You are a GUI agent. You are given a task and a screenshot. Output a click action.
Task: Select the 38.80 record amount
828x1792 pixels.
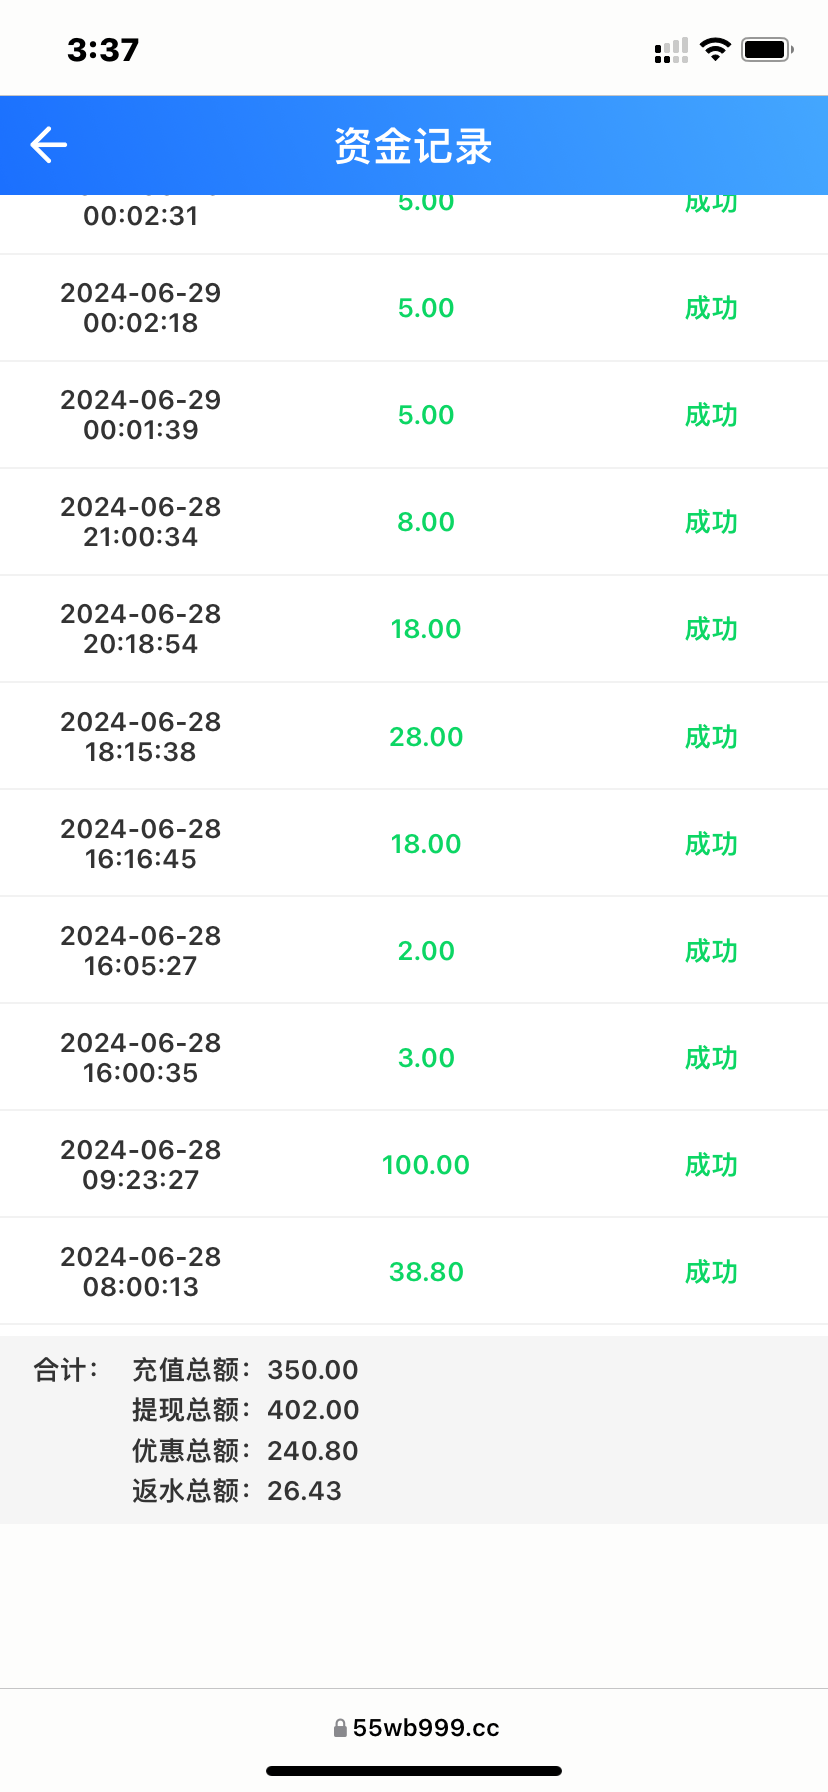(x=426, y=1272)
